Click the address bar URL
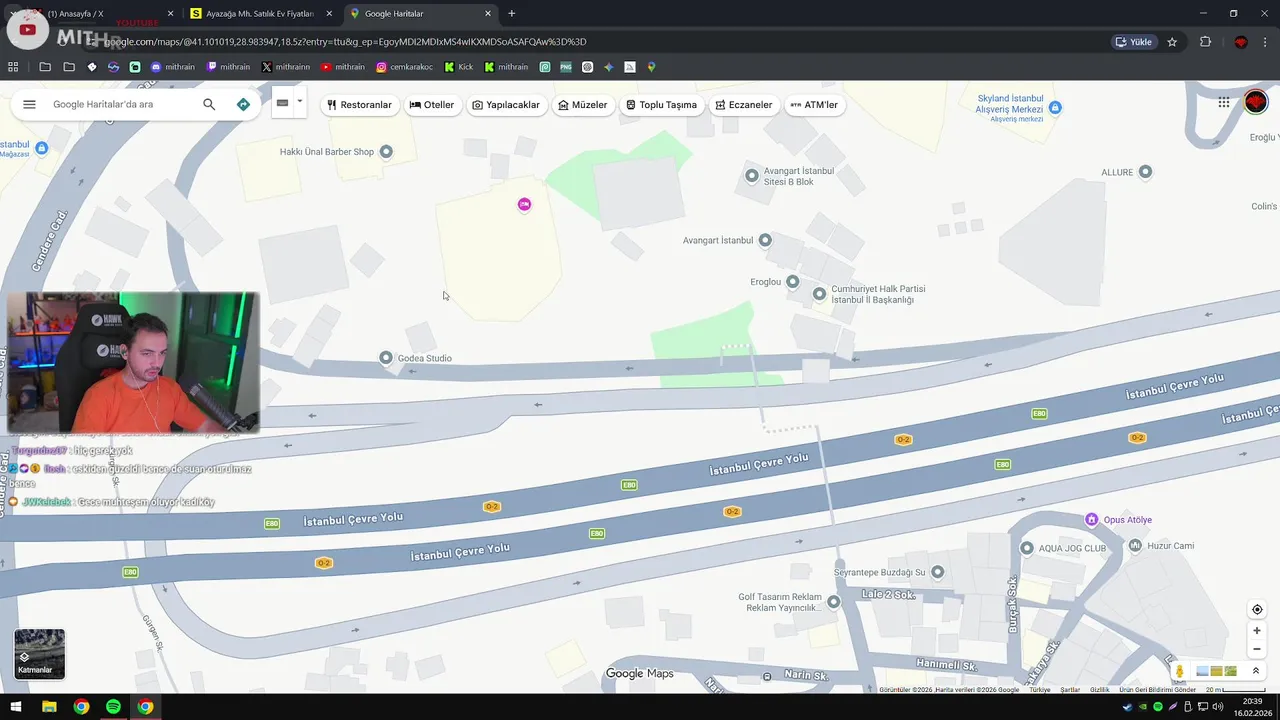 click(x=345, y=42)
